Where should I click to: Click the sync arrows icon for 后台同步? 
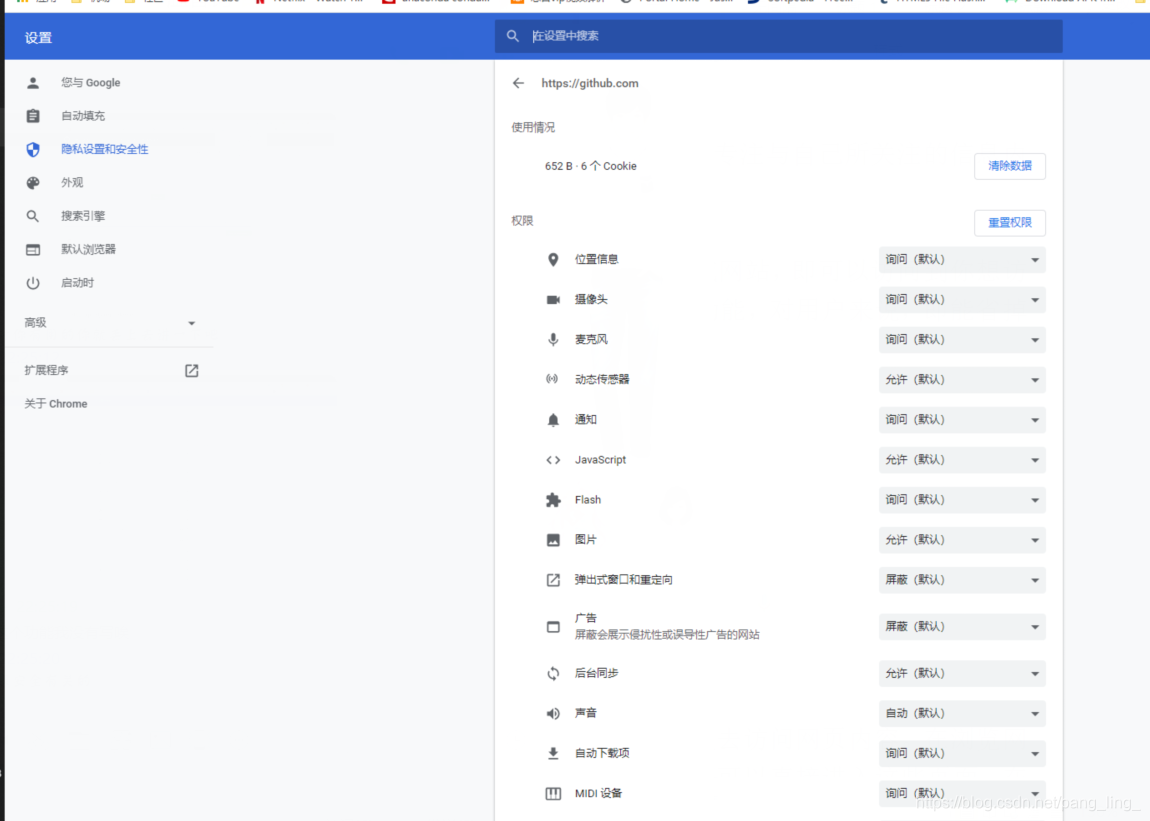pos(553,674)
